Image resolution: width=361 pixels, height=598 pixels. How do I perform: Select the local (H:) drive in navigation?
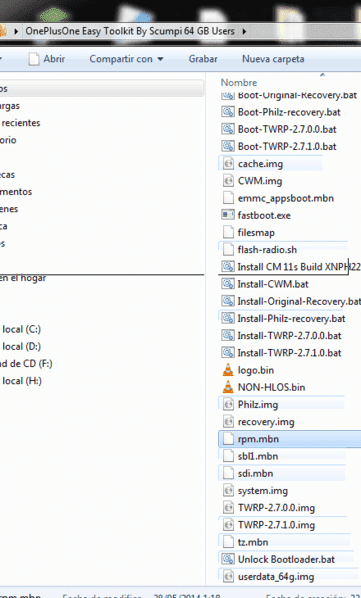click(21, 381)
